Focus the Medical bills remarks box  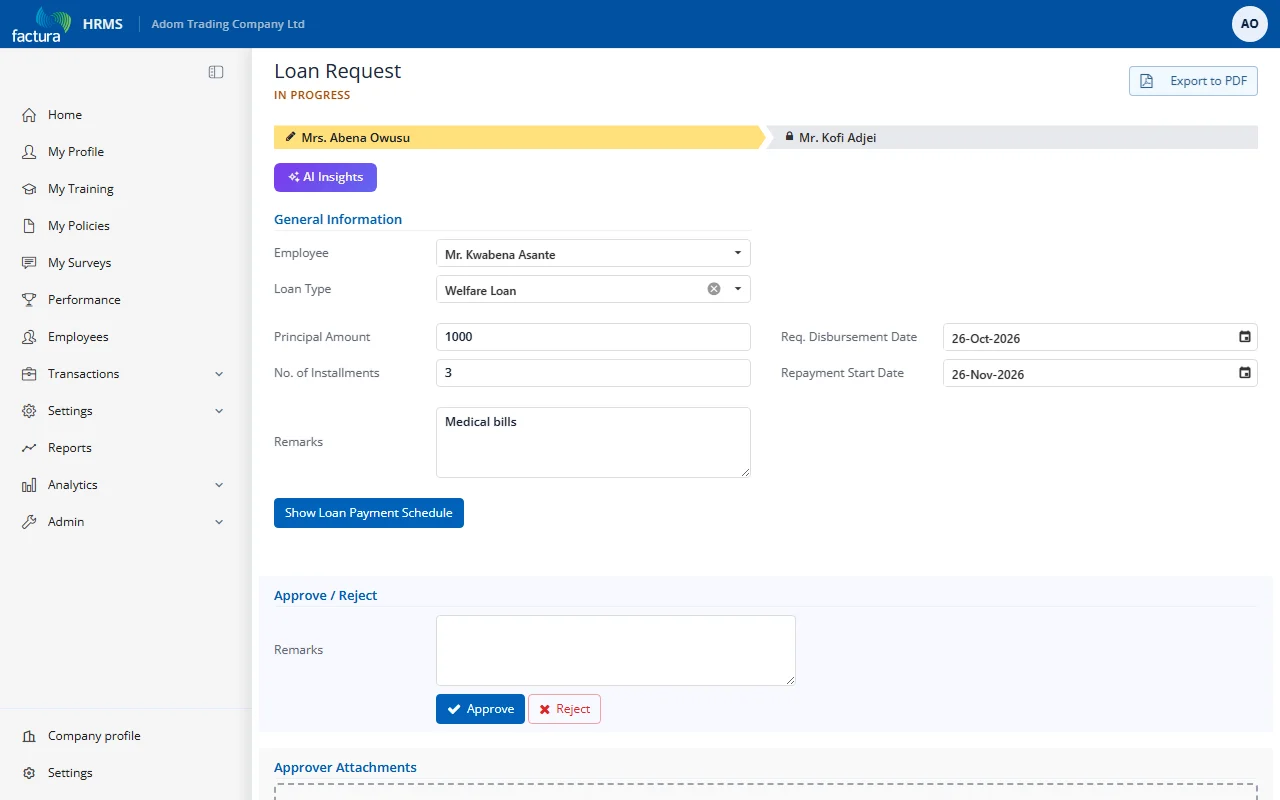click(x=593, y=442)
